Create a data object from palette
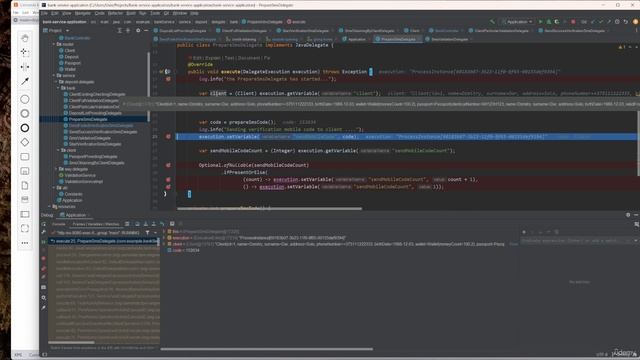This screenshot has width=640, height=360. click(x=25, y=185)
